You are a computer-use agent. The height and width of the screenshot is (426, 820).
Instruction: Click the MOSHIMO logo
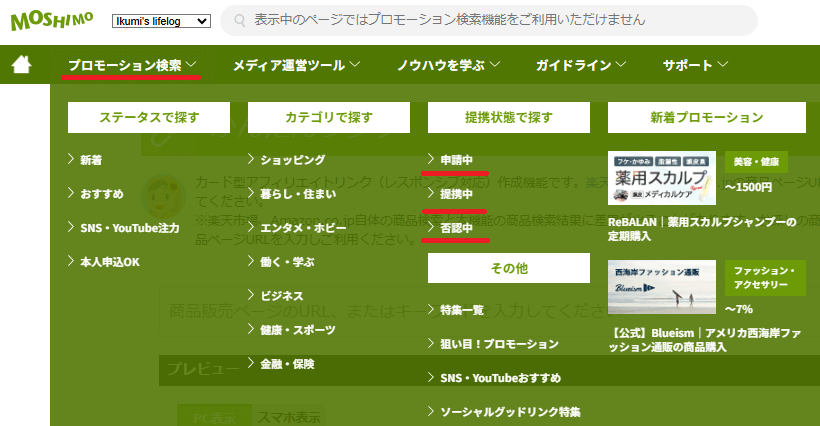(52, 20)
